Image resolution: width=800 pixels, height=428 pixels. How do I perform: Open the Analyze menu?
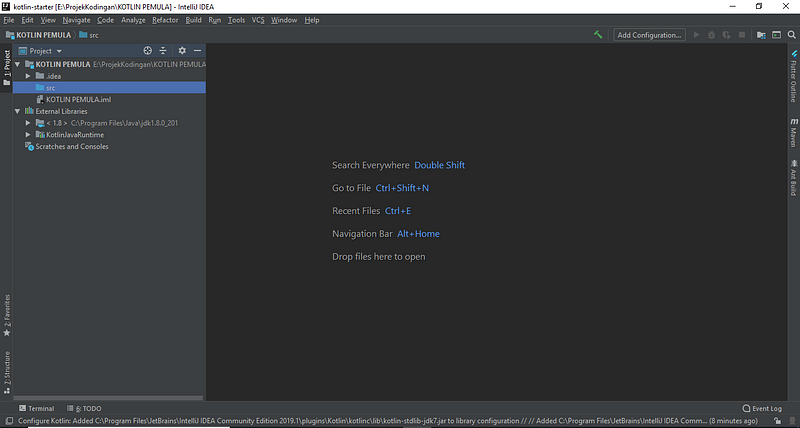point(133,20)
